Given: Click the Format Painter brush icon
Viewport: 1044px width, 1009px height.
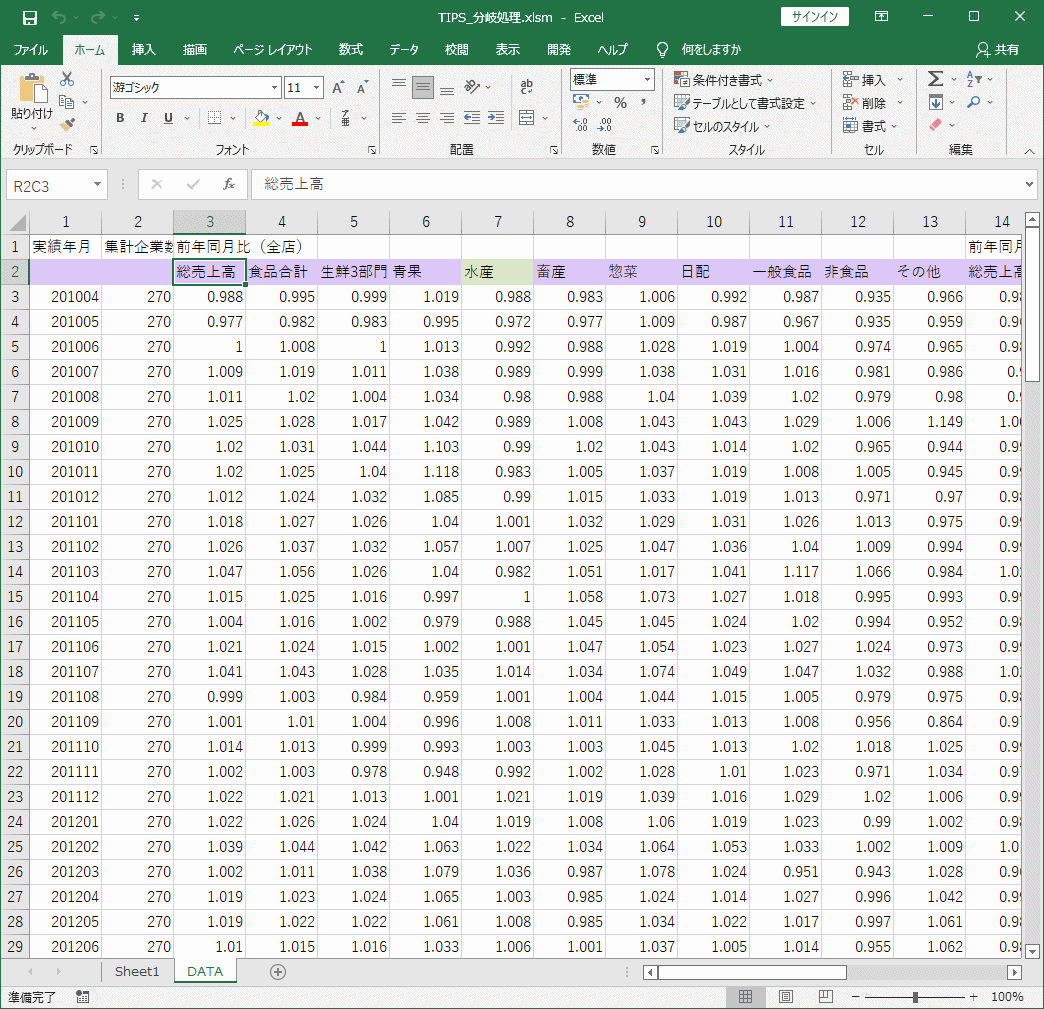Looking at the screenshot, I should click(x=67, y=125).
